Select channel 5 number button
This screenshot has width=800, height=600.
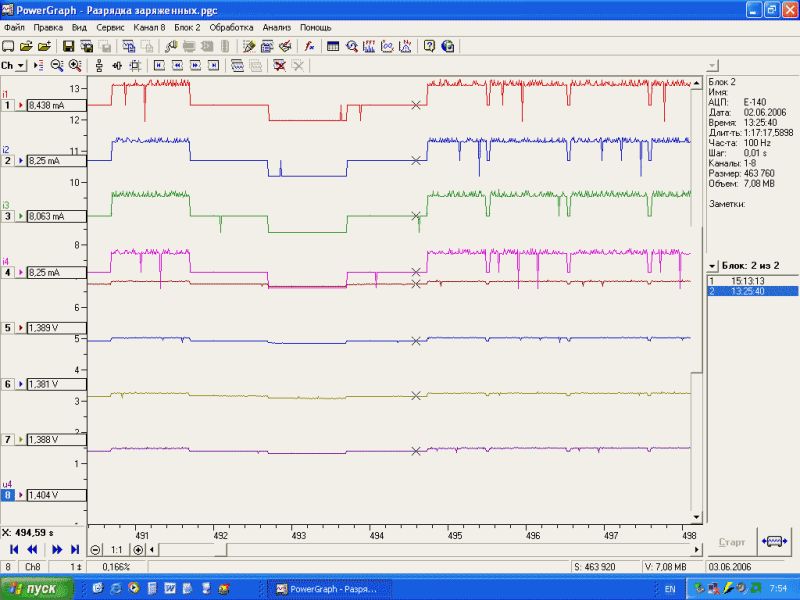click(8, 328)
